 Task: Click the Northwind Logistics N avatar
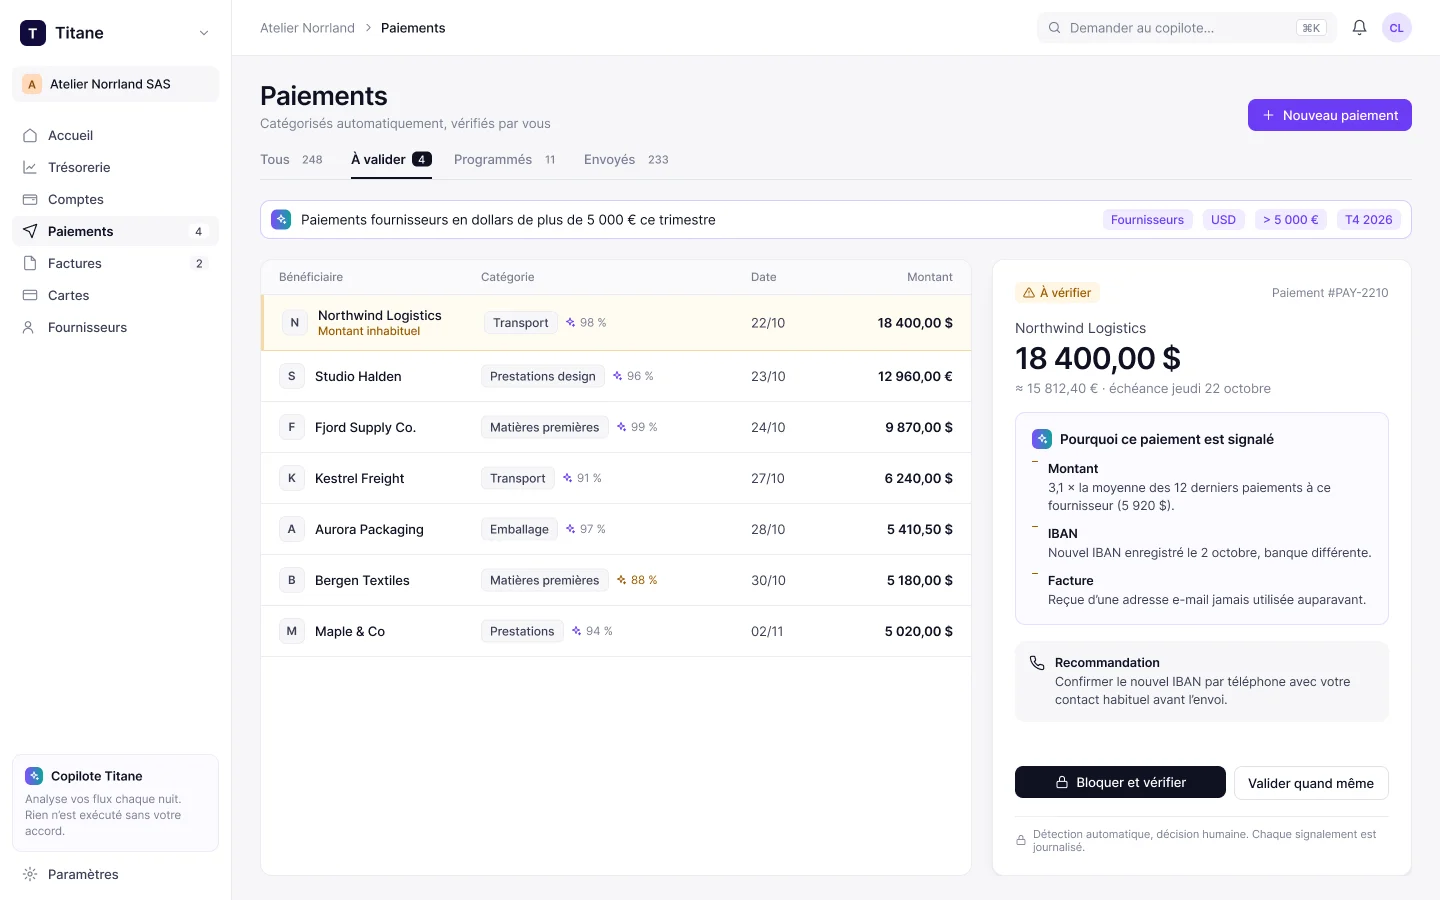[x=294, y=323]
